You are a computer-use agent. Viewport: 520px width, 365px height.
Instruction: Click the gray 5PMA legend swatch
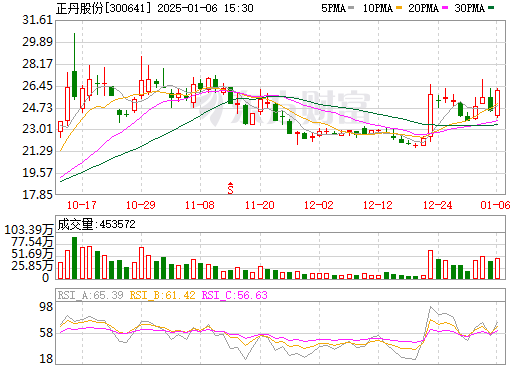point(351,8)
